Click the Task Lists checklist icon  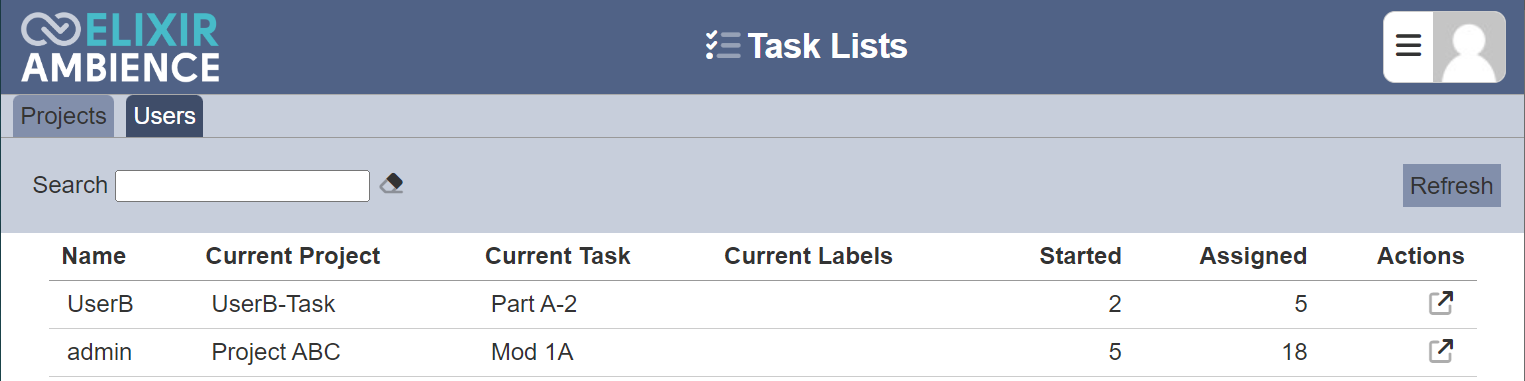722,46
